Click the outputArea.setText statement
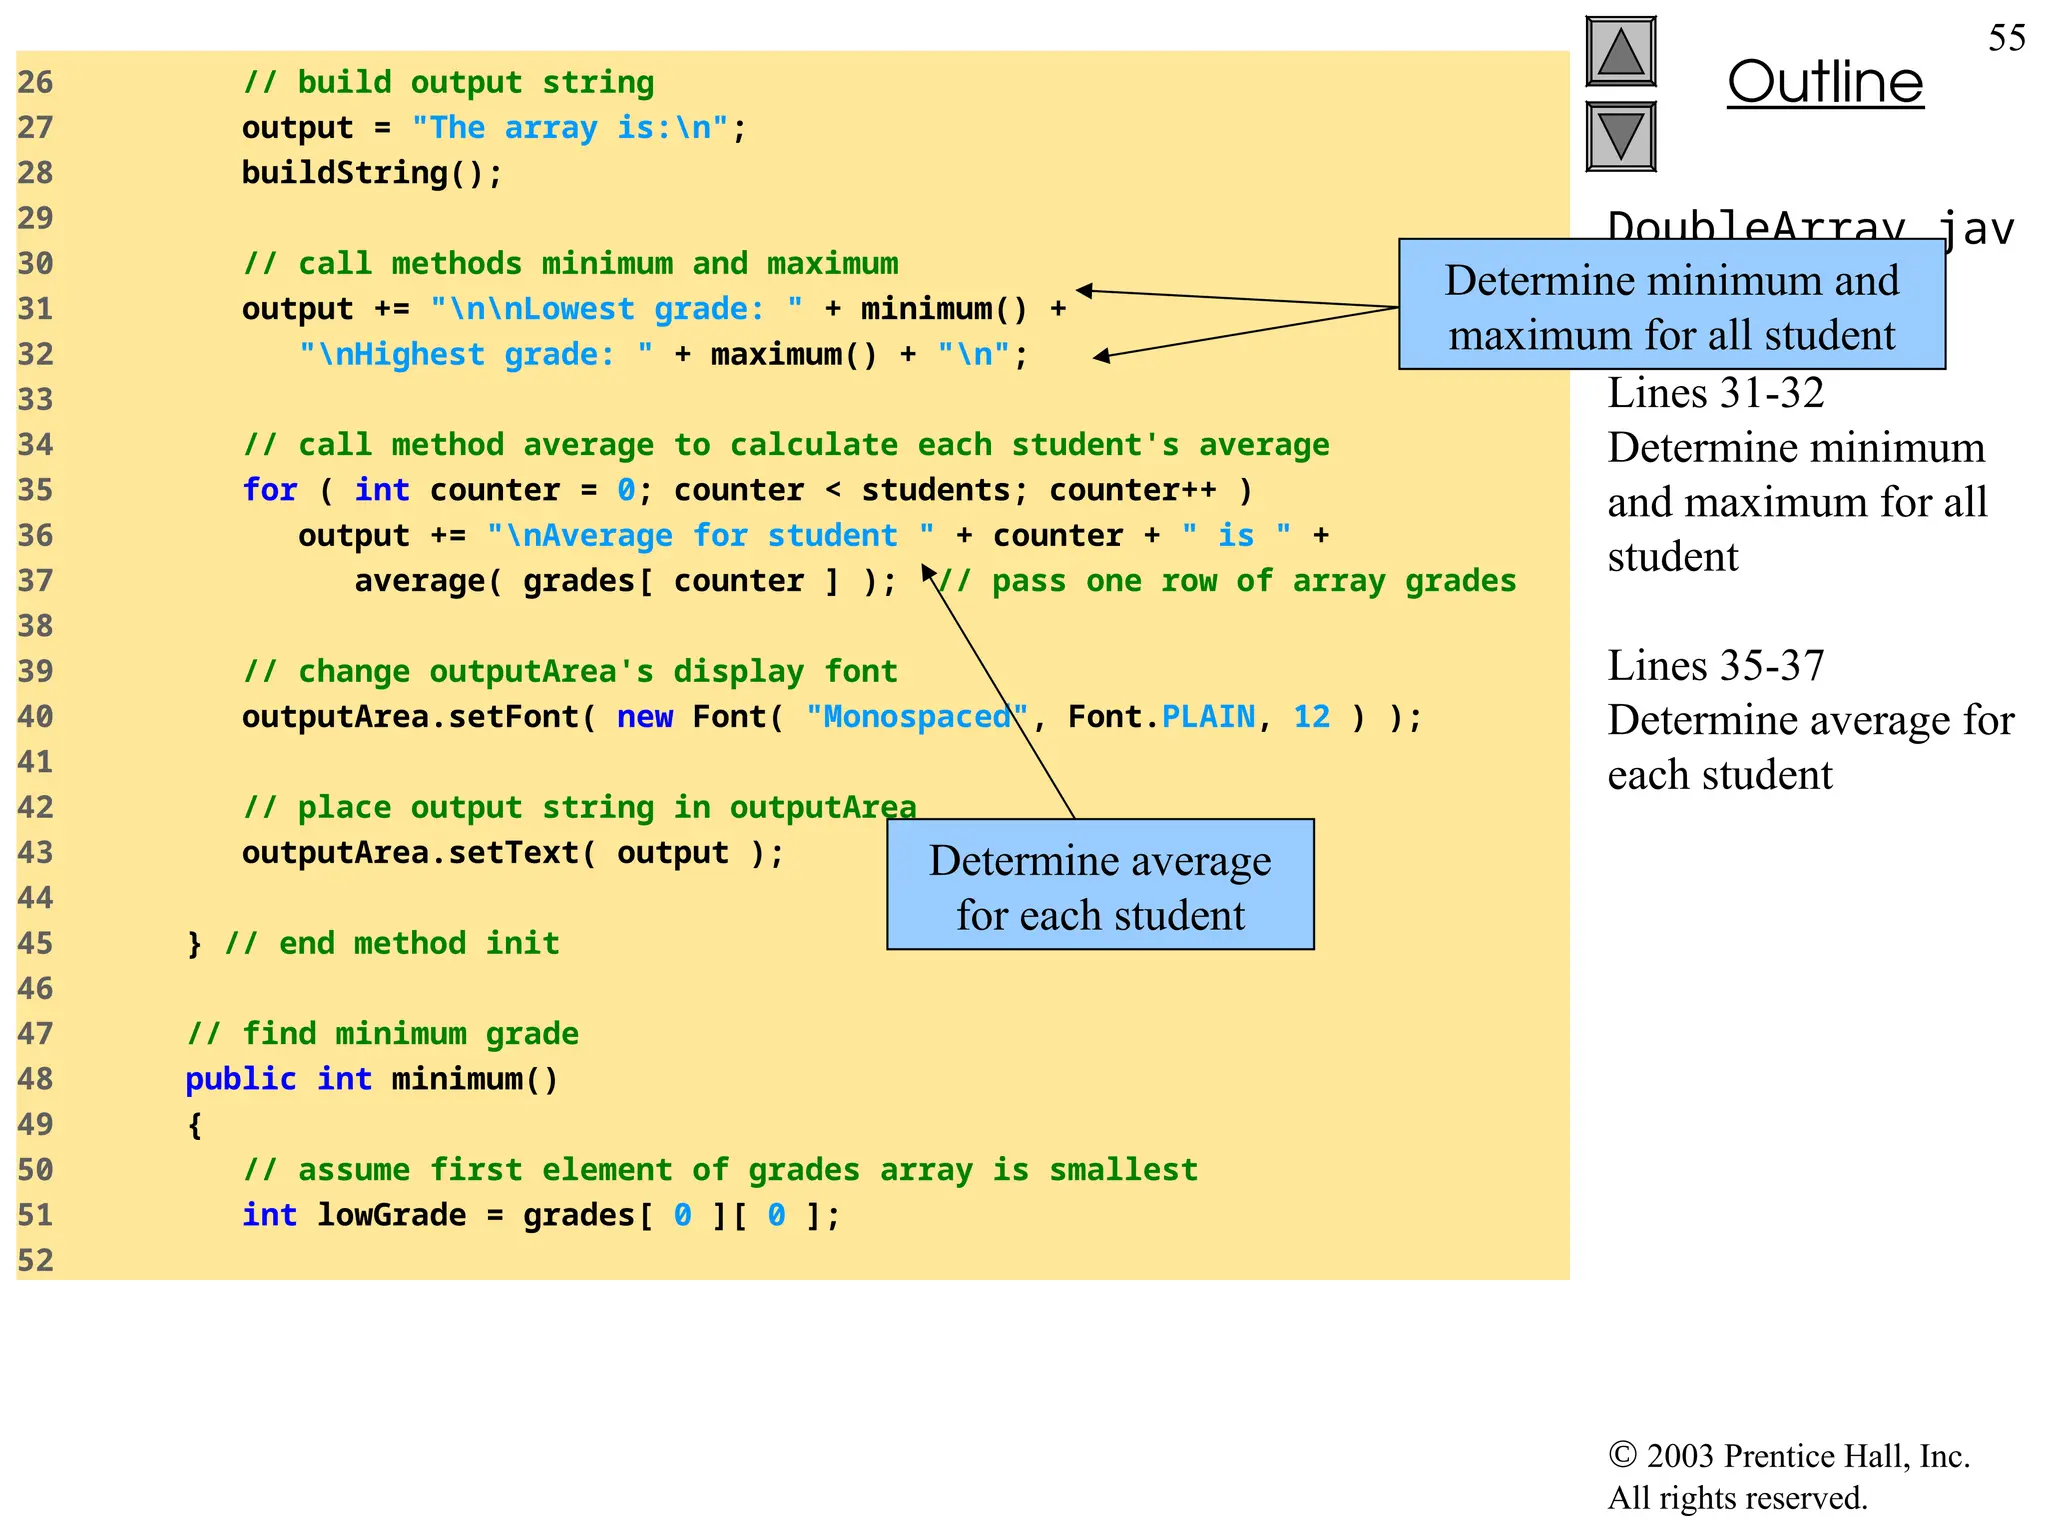Screen dimensions: 2048x1536 512,853
